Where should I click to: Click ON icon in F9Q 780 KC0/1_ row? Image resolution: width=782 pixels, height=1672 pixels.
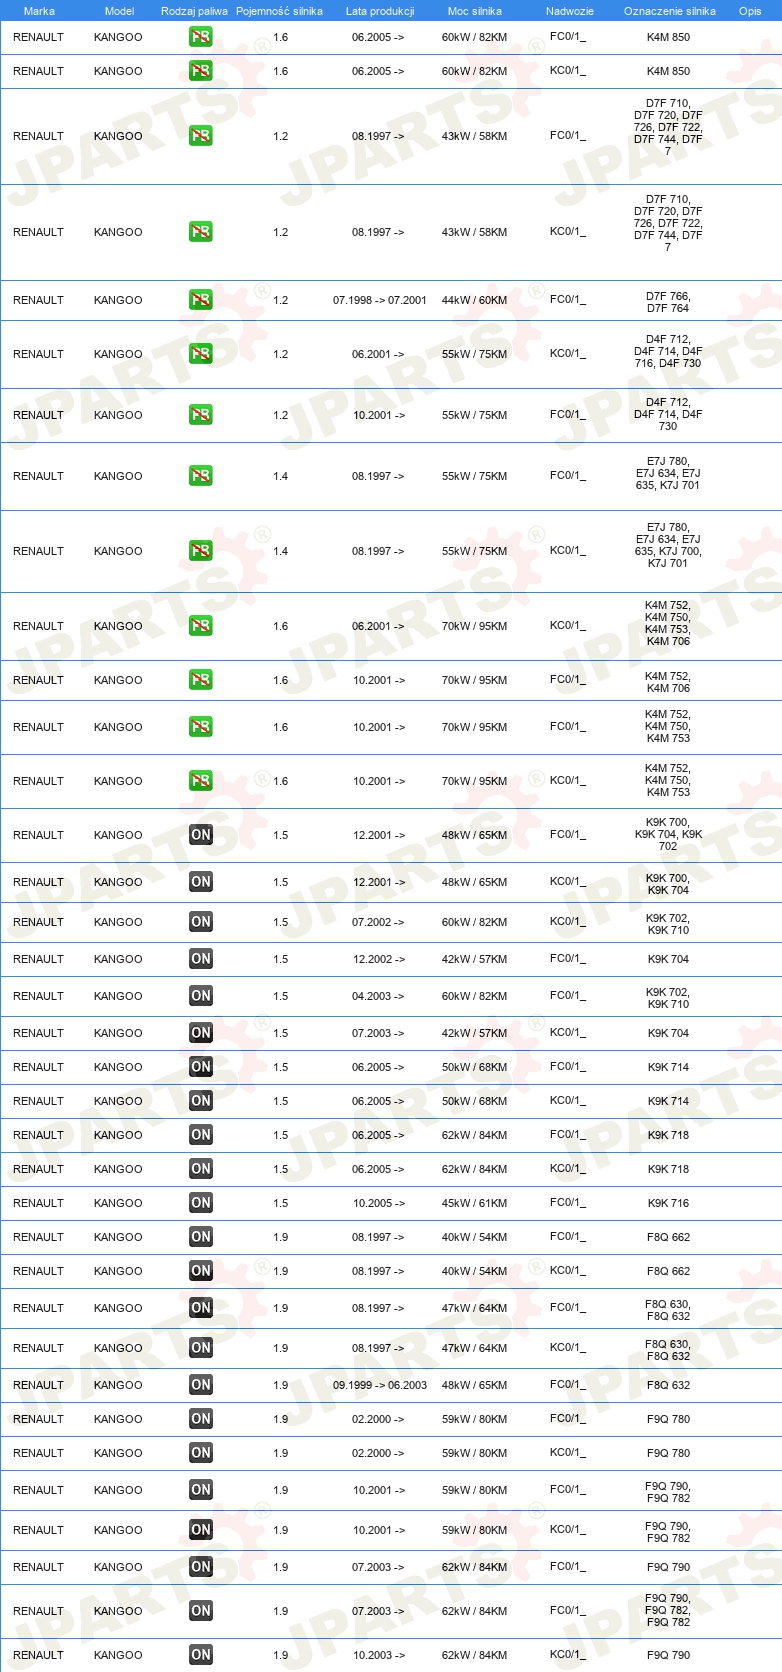pos(201,1453)
